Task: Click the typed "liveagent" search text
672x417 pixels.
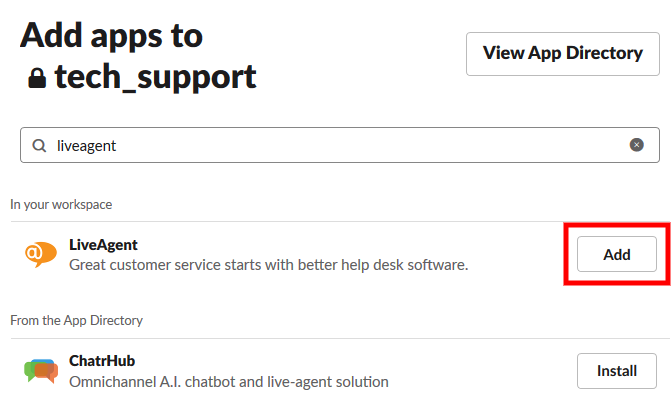Action: (87, 145)
